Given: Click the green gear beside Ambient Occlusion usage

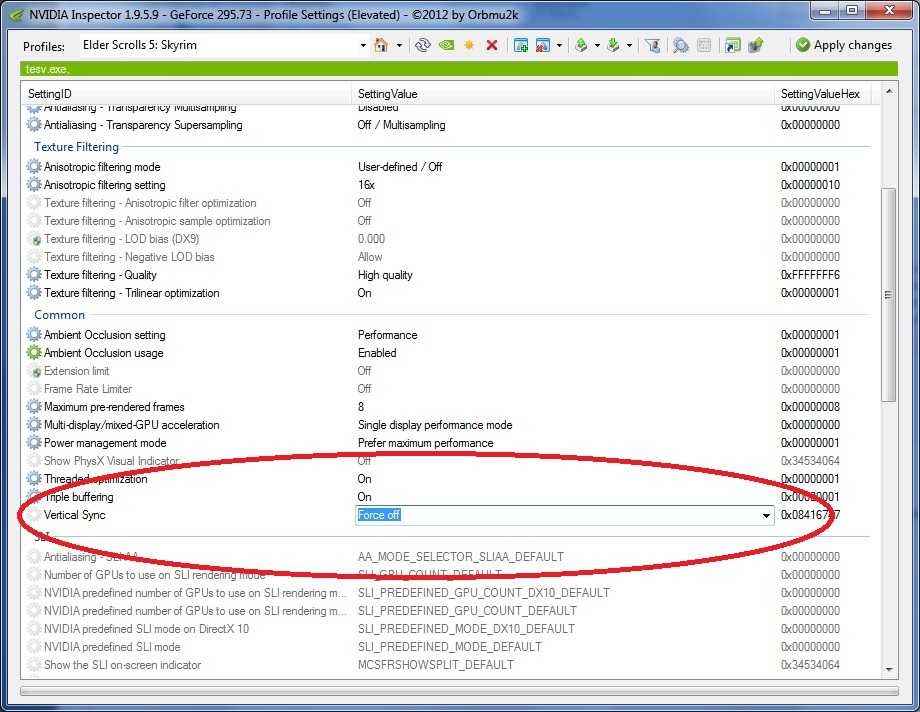Looking at the screenshot, I should pos(34,353).
